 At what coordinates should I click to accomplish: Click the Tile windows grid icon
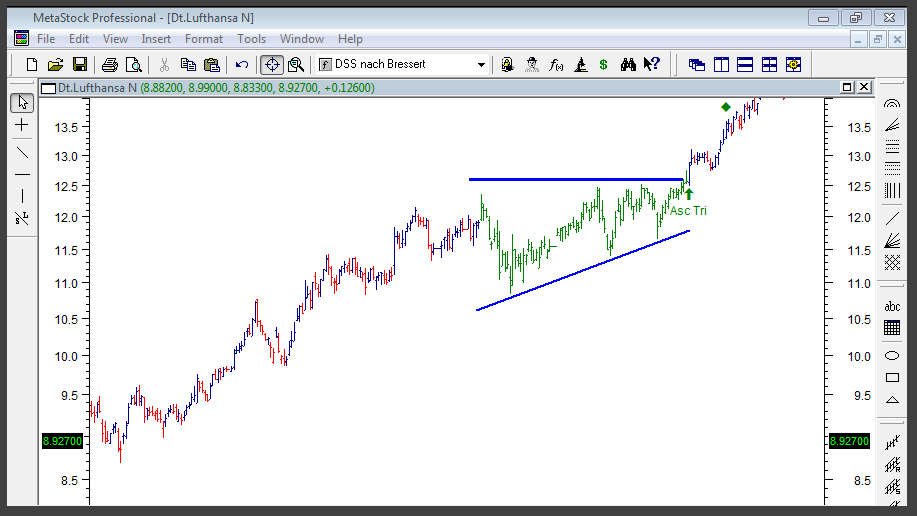pos(769,64)
